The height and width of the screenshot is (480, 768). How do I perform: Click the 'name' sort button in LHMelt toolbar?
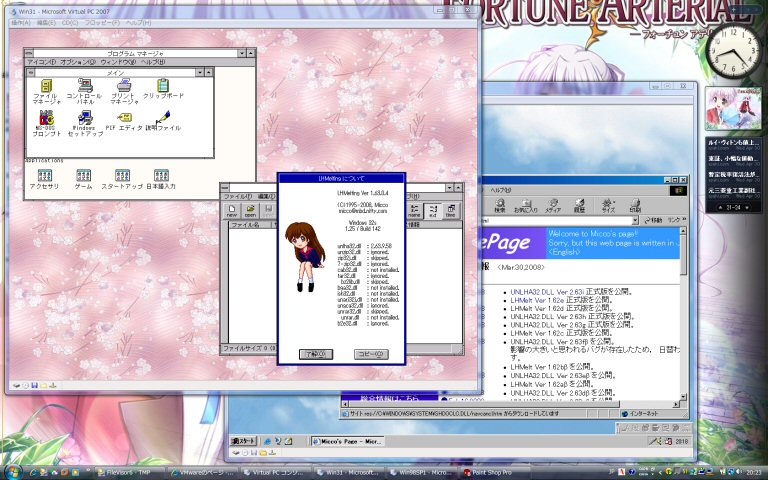coord(414,211)
